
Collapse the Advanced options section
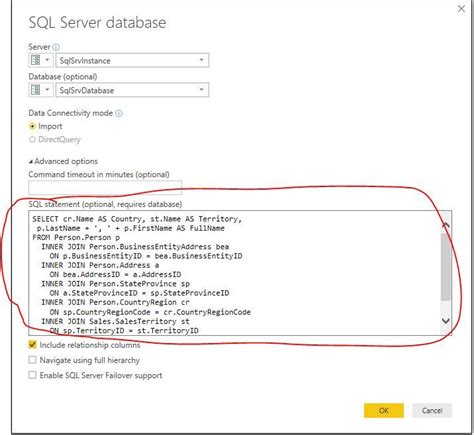(63, 161)
